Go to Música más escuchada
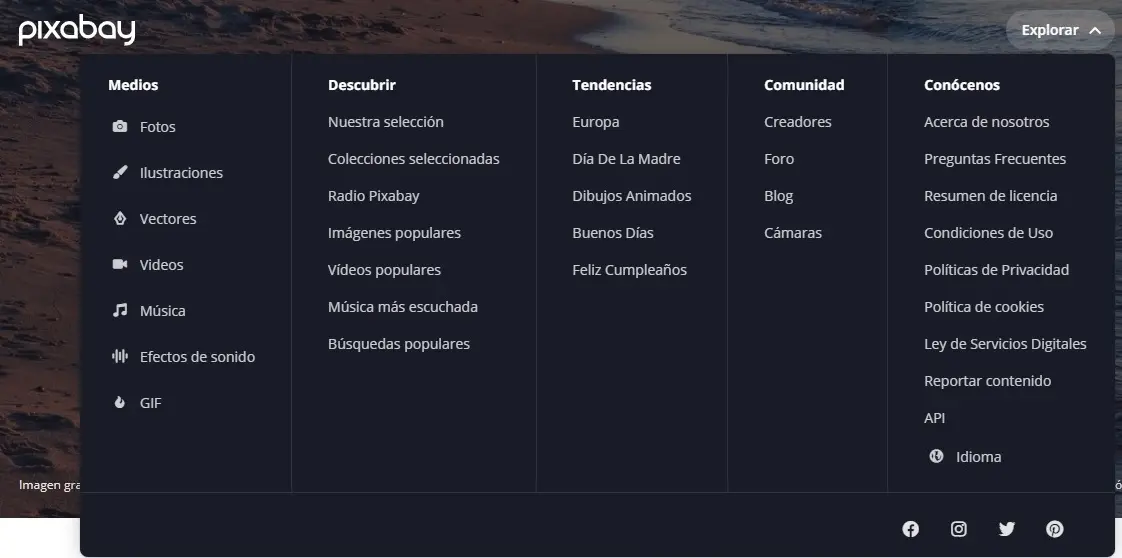This screenshot has height=558, width=1122. (x=403, y=307)
